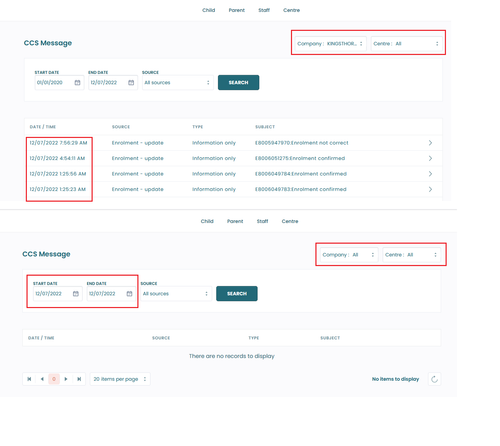Go to next page in pager

point(66,379)
